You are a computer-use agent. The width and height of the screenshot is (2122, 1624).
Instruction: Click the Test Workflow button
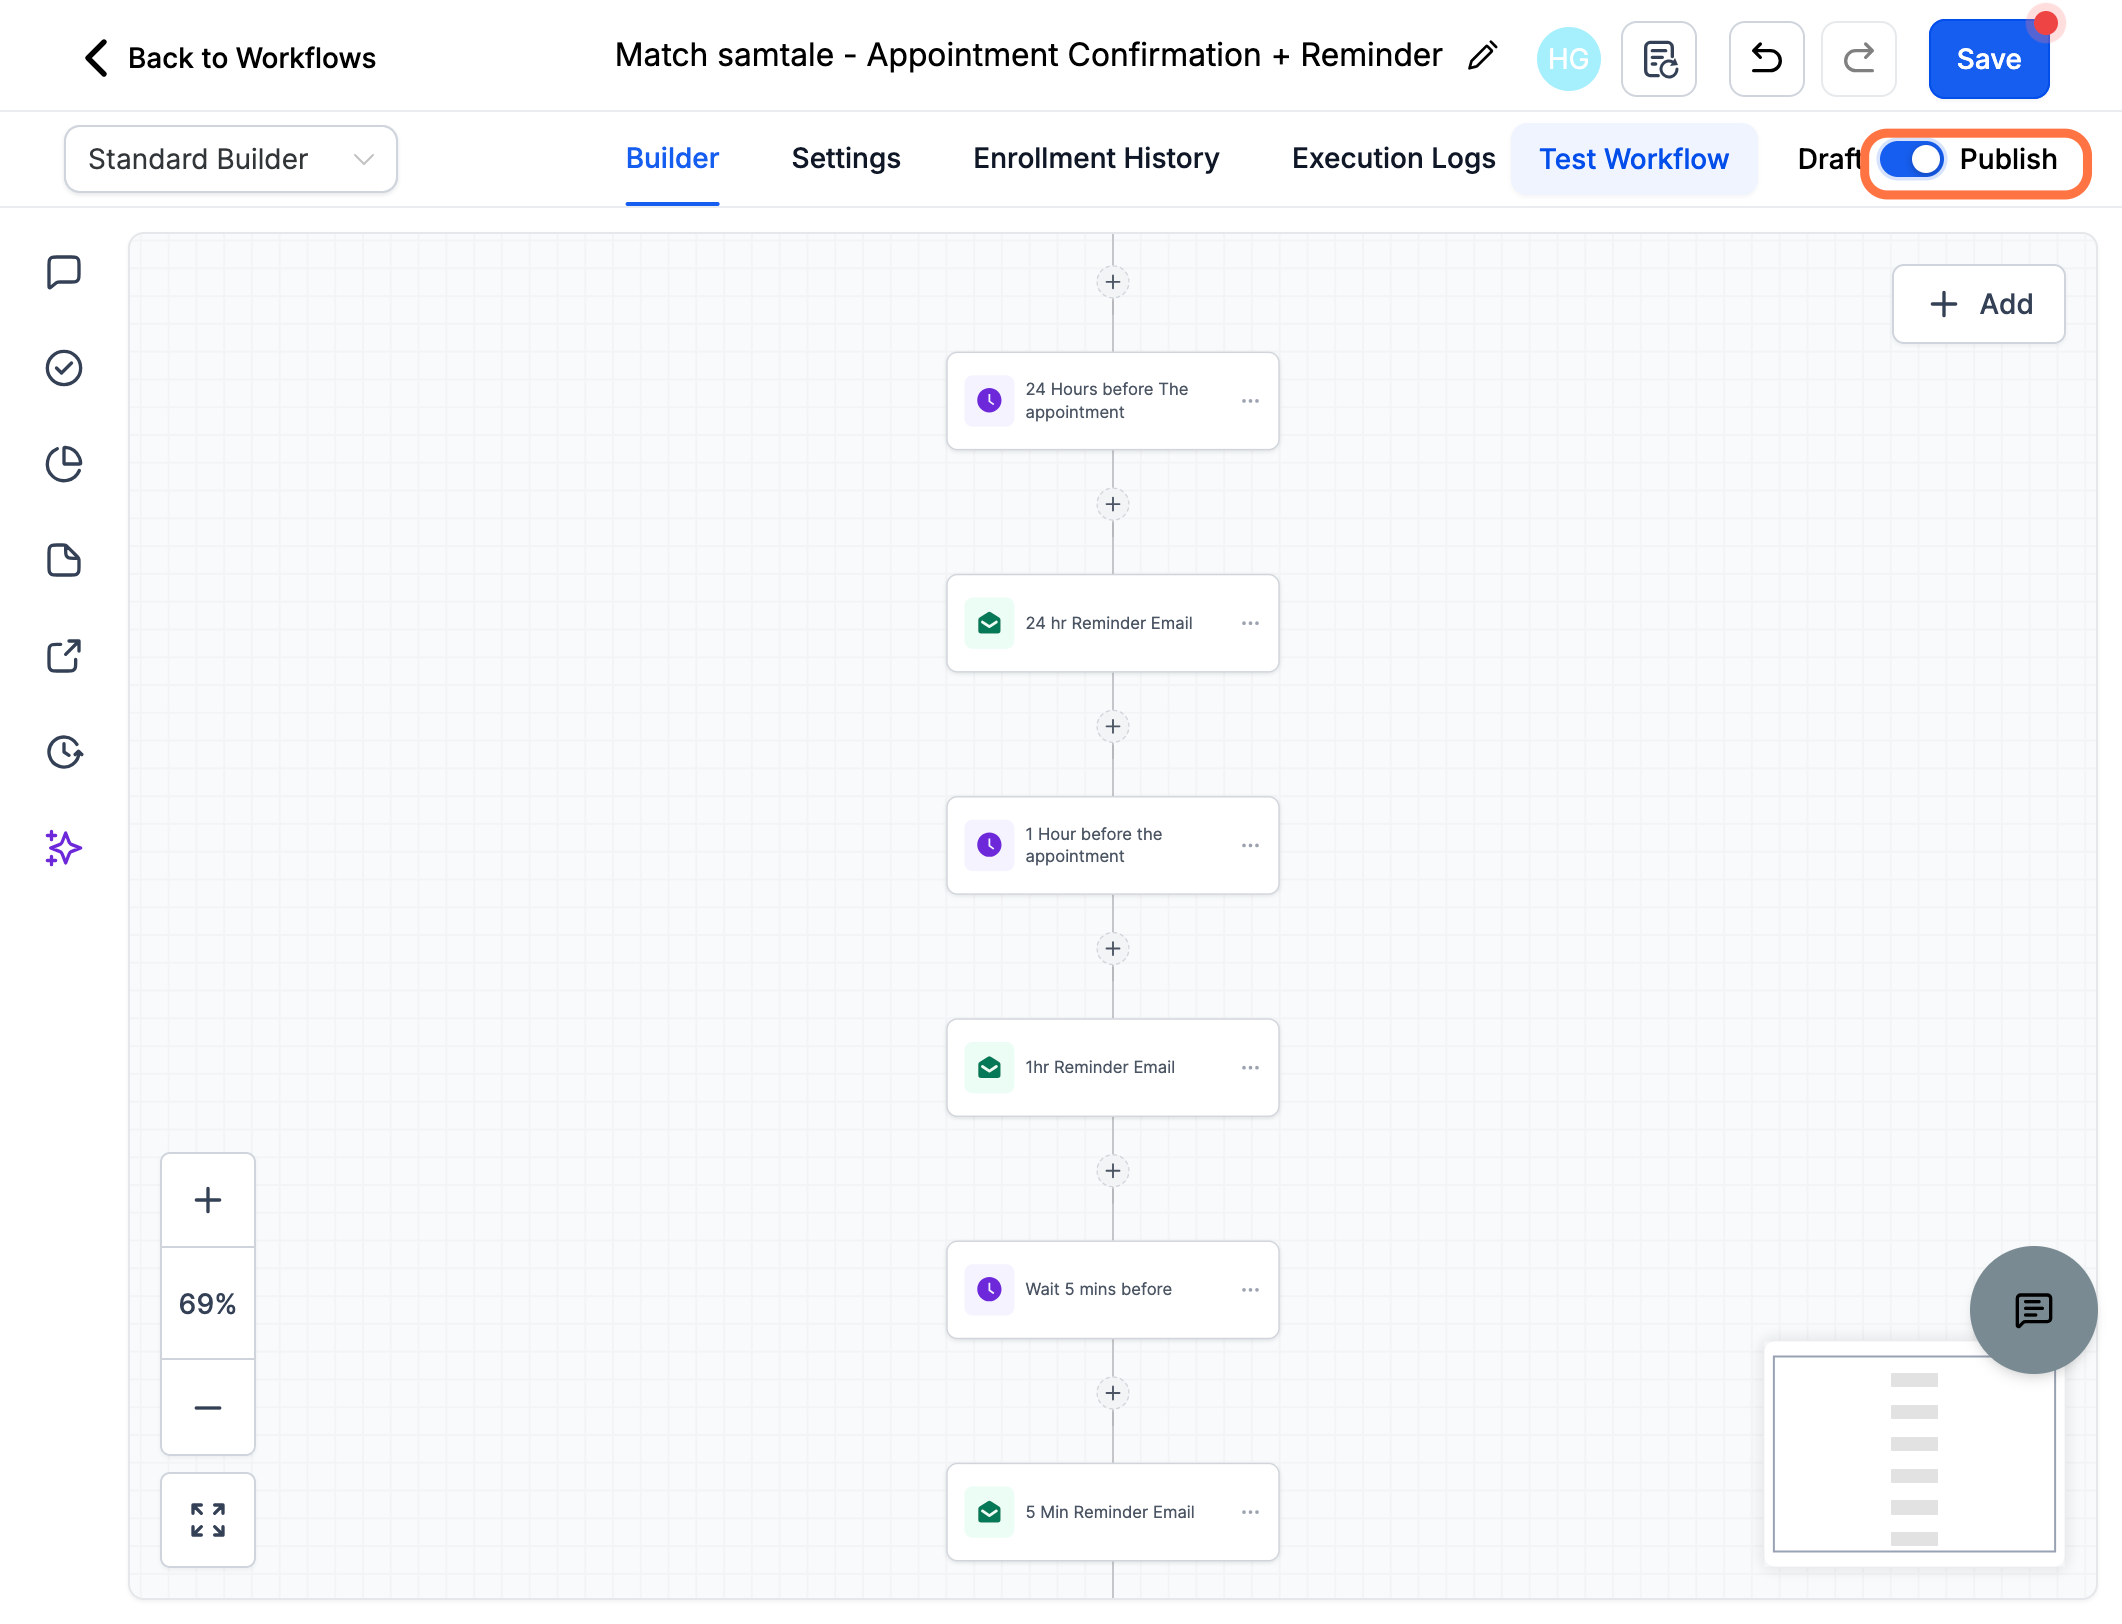coord(1634,159)
